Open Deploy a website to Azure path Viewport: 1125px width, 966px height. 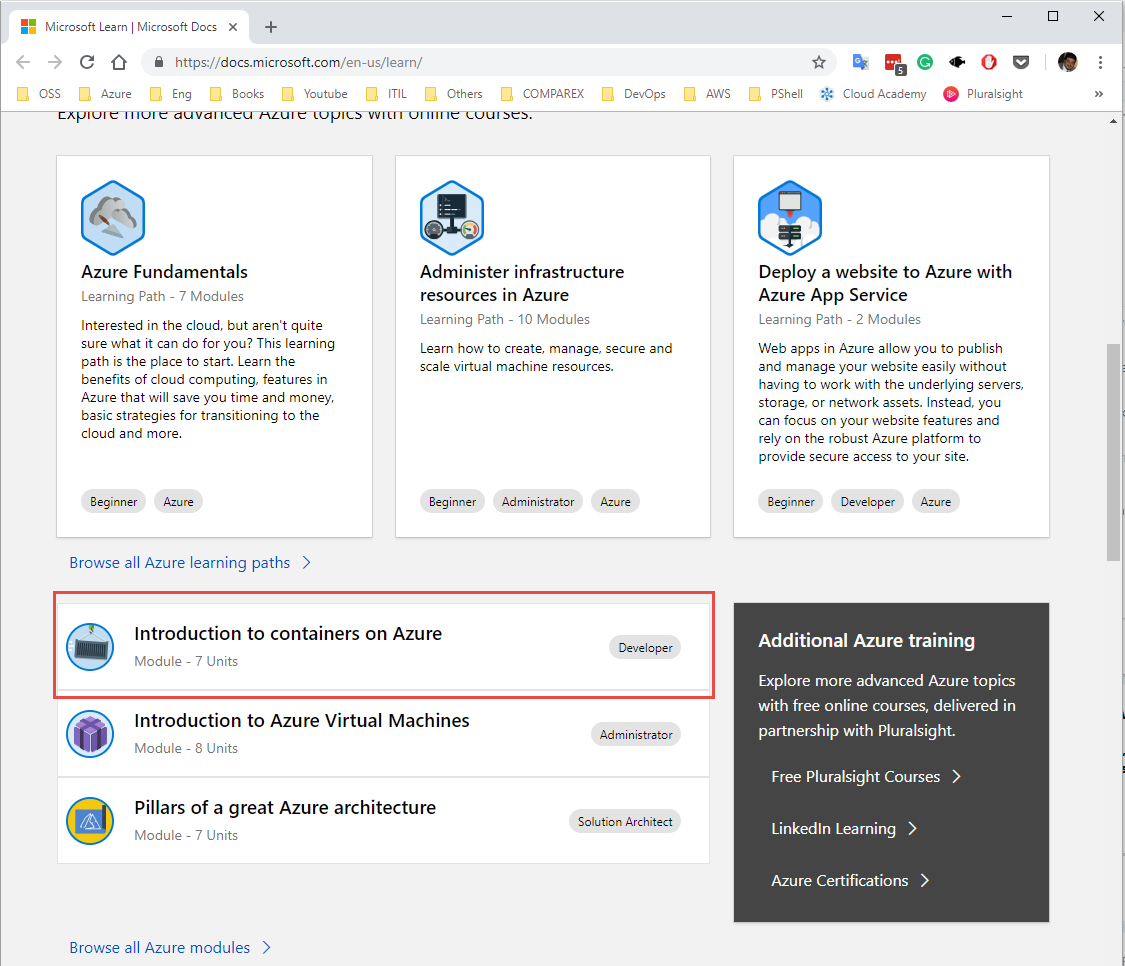coord(885,283)
